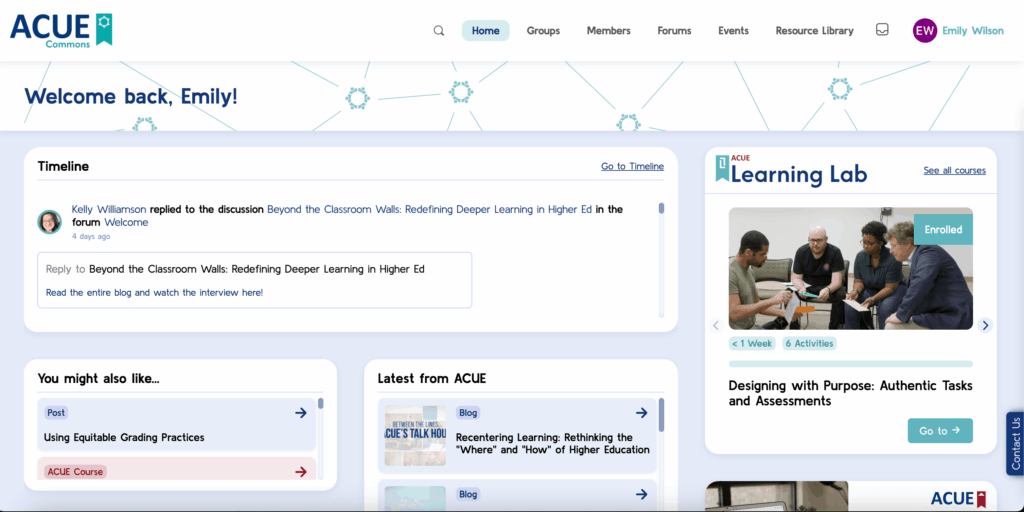Screen dimensions: 1024x512
Task: Open the Forums section
Action: point(675,31)
